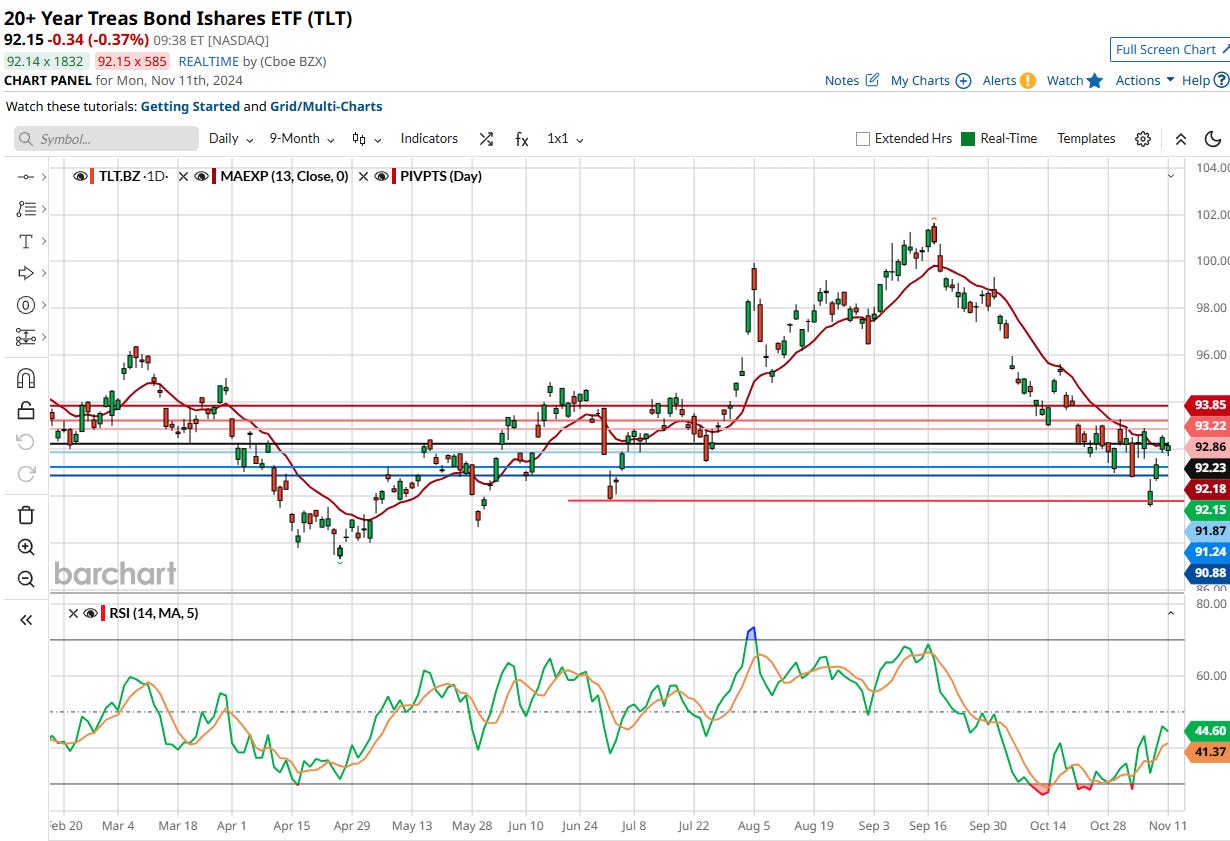
Task: Open the Notes menu item
Action: 842,80
